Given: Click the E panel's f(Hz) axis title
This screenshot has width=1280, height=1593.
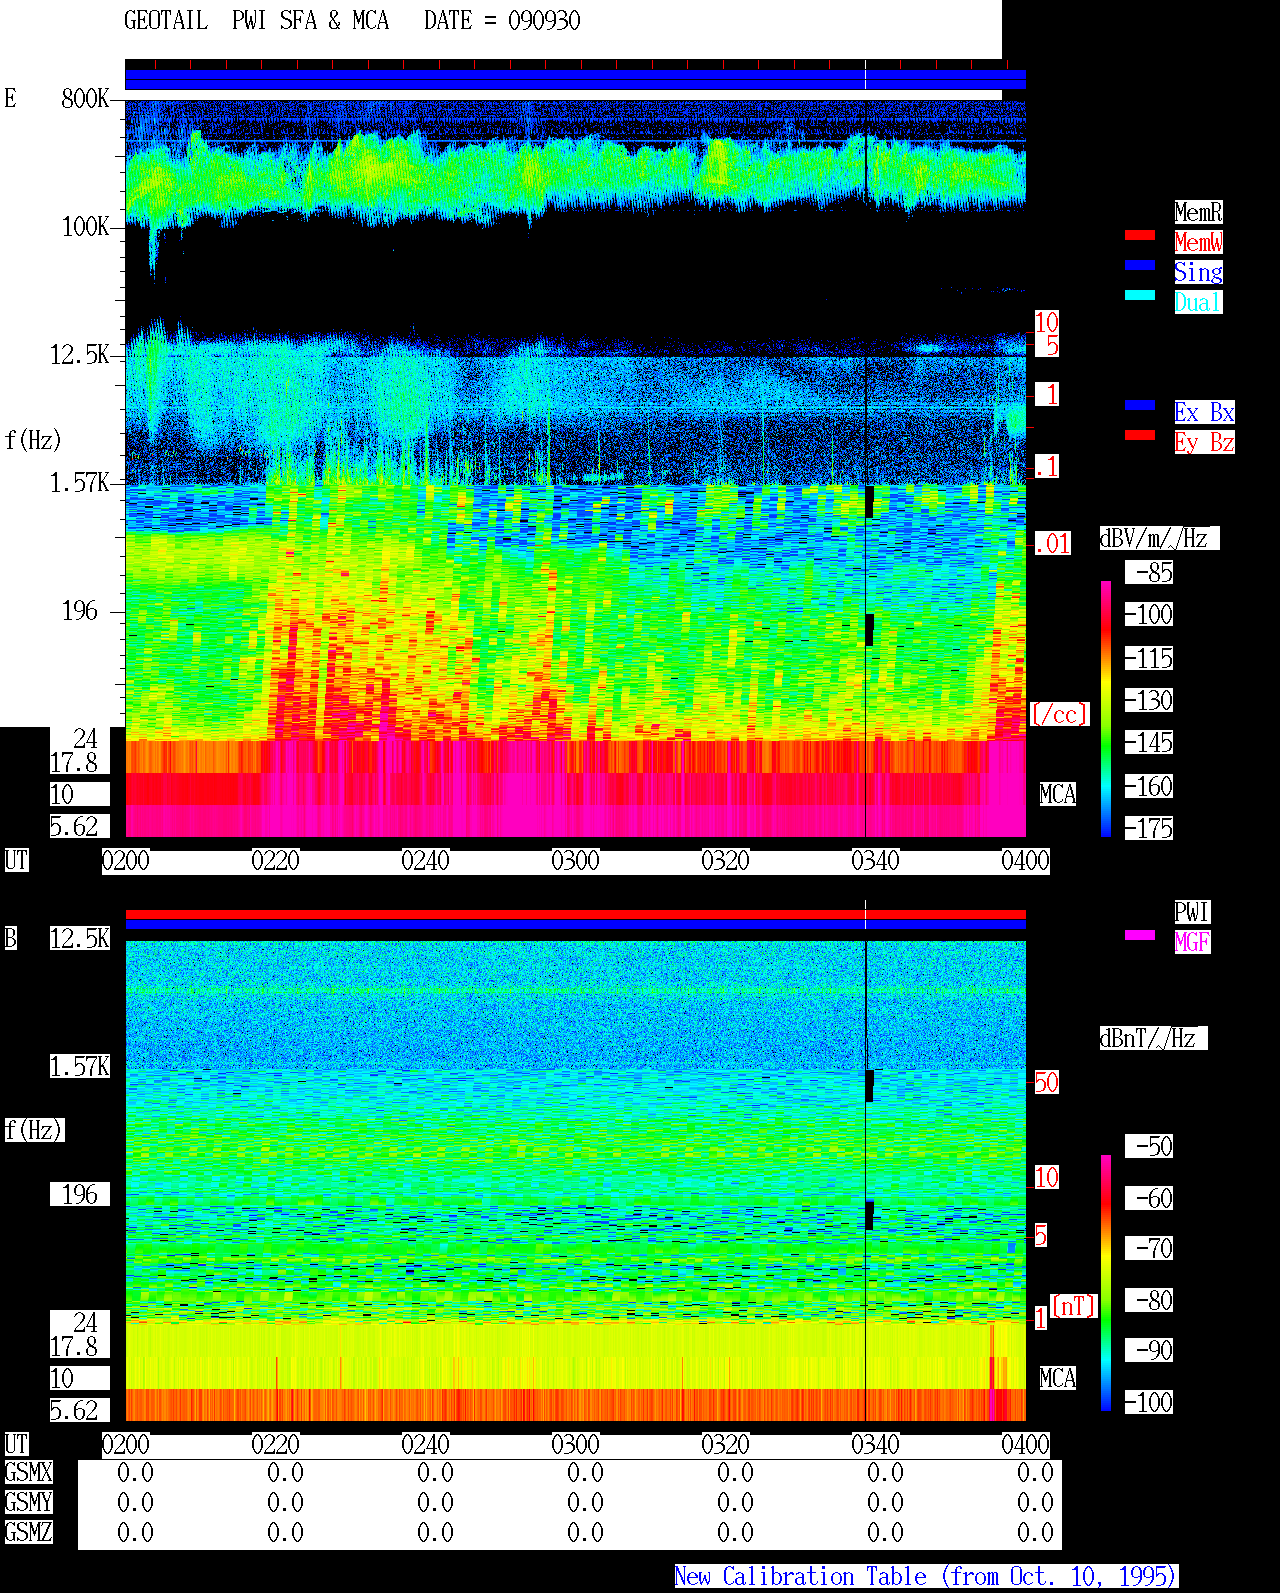Looking at the screenshot, I should coord(33,440).
